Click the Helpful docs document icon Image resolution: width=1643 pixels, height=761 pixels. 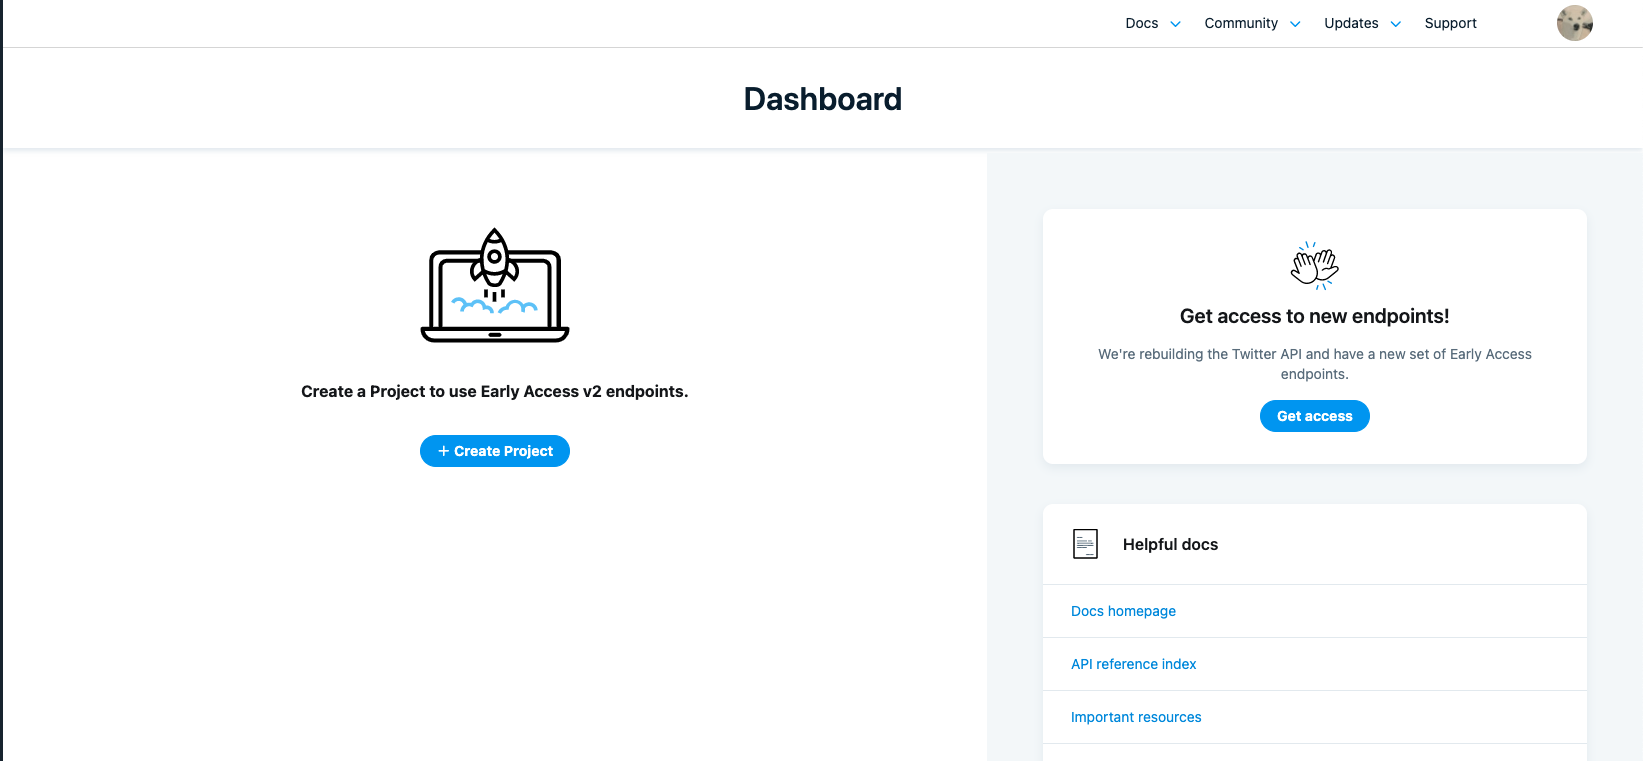point(1085,544)
